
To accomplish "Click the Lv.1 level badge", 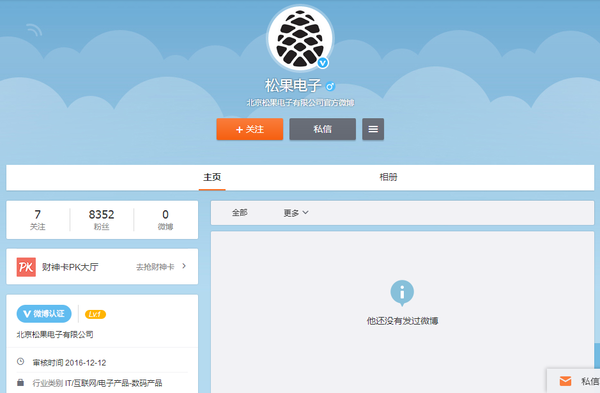I will click(x=95, y=314).
